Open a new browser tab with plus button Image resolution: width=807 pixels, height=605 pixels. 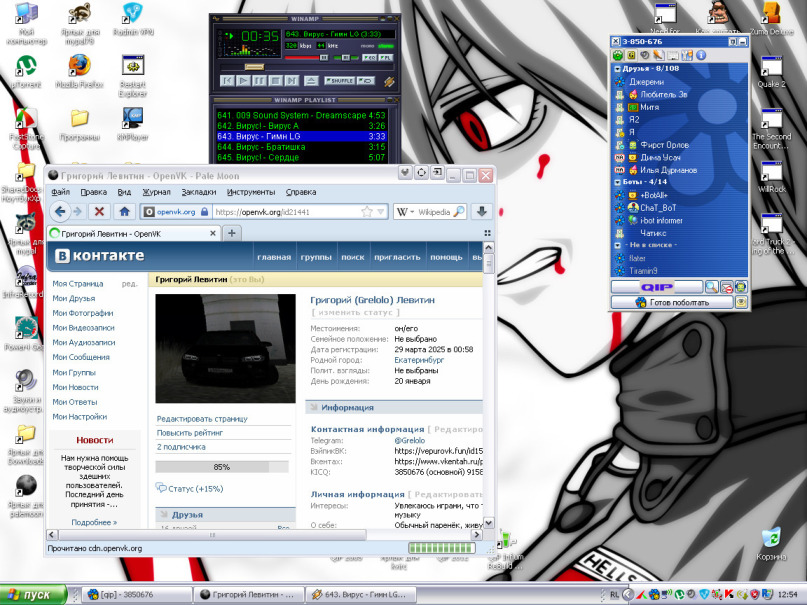(232, 233)
